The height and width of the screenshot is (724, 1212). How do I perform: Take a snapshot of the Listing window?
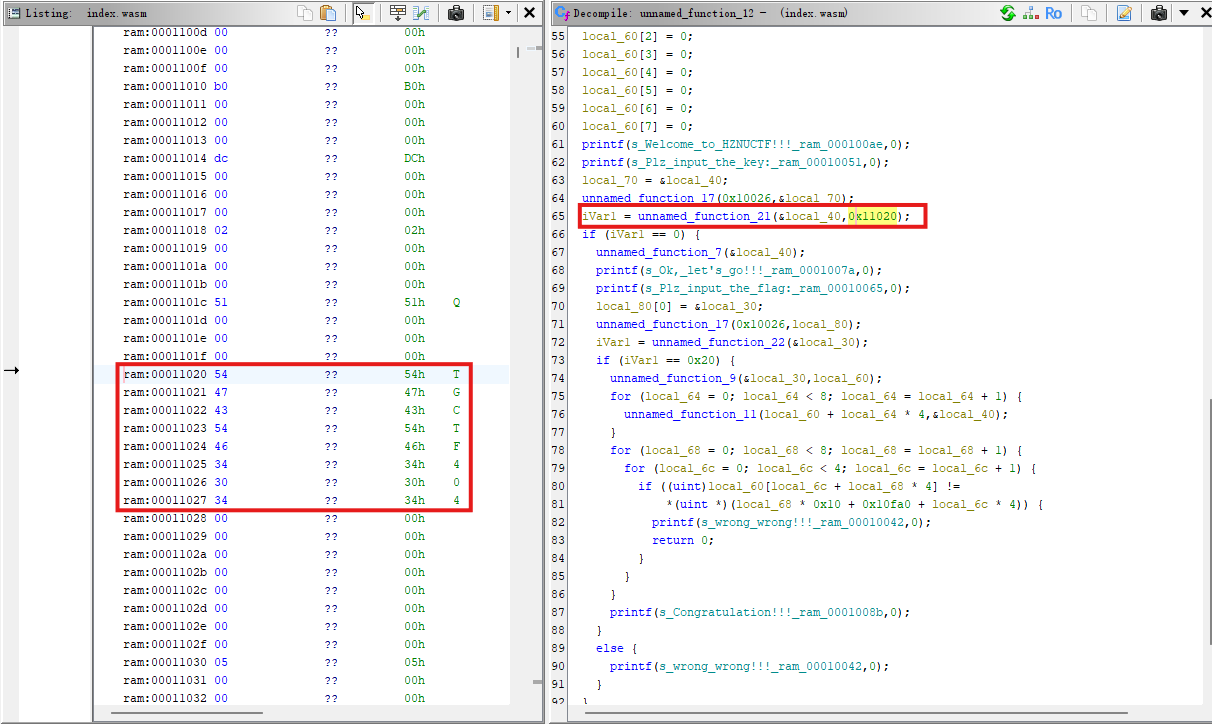pyautogui.click(x=456, y=13)
